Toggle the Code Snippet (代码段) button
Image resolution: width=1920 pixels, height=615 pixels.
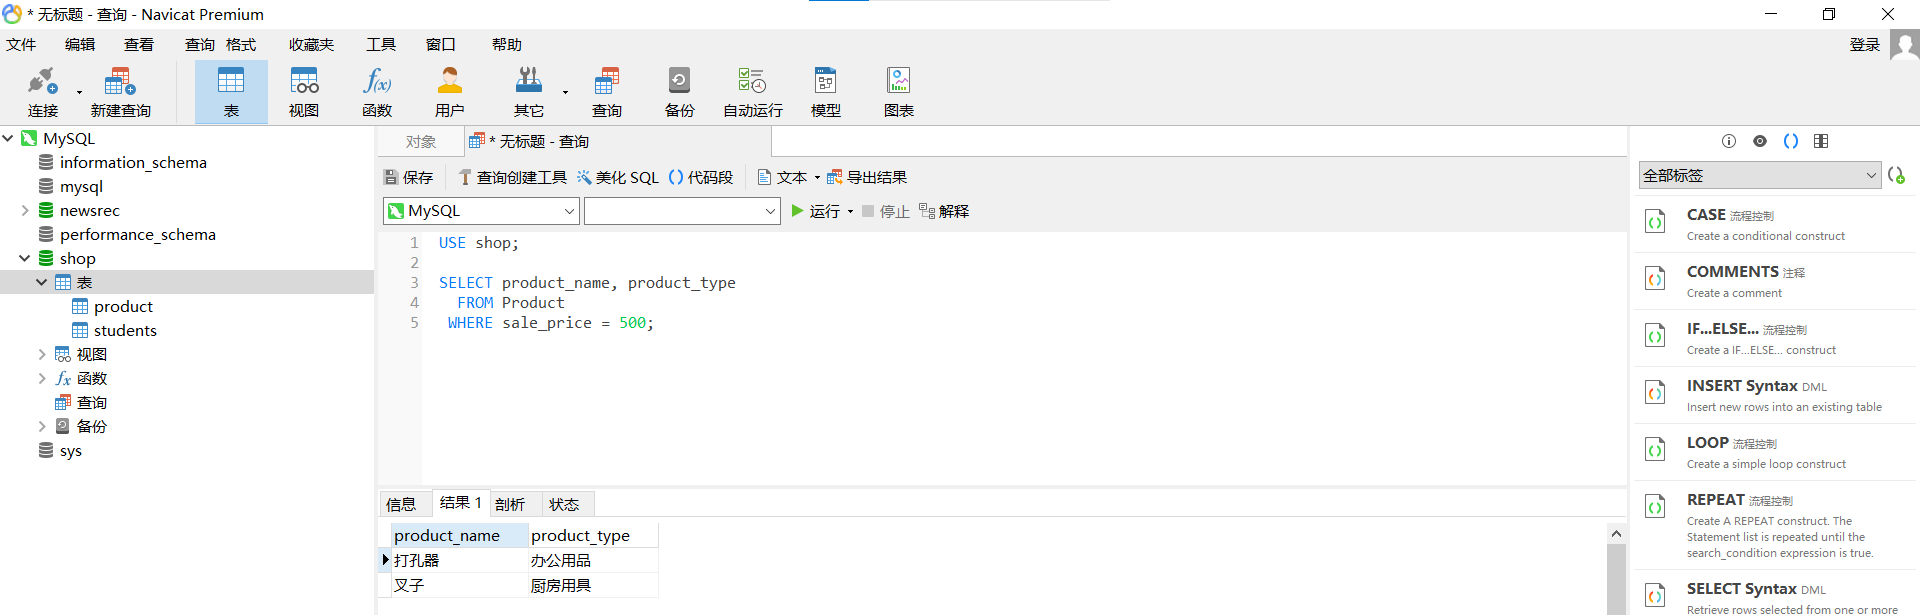click(700, 177)
